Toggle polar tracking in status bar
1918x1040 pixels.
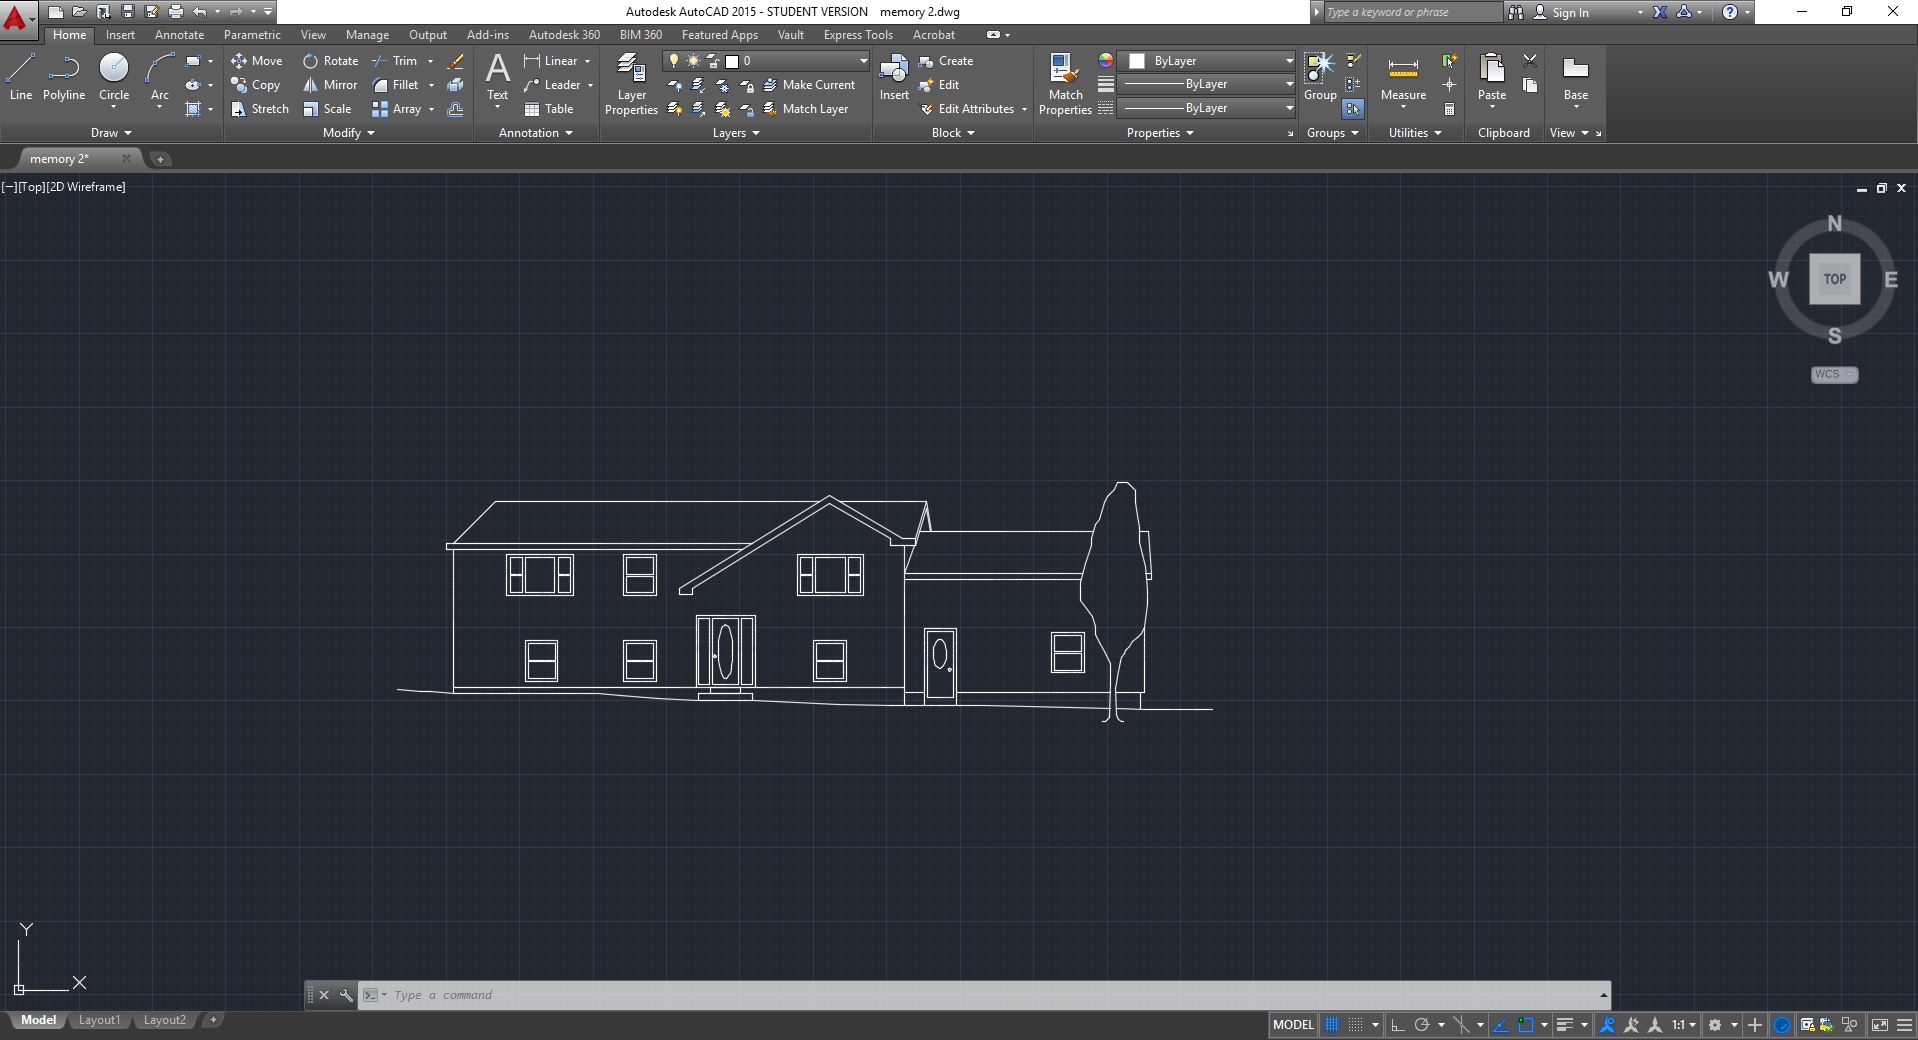(x=1422, y=1025)
